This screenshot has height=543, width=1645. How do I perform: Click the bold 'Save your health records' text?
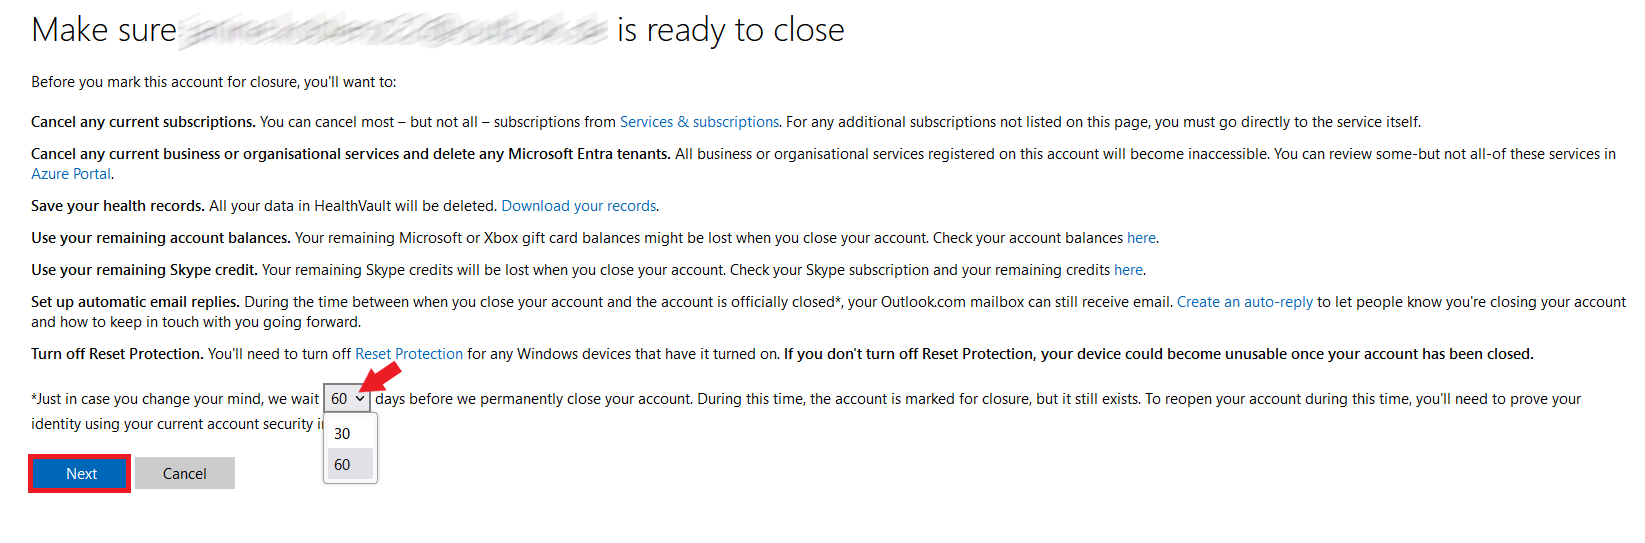[x=118, y=206]
